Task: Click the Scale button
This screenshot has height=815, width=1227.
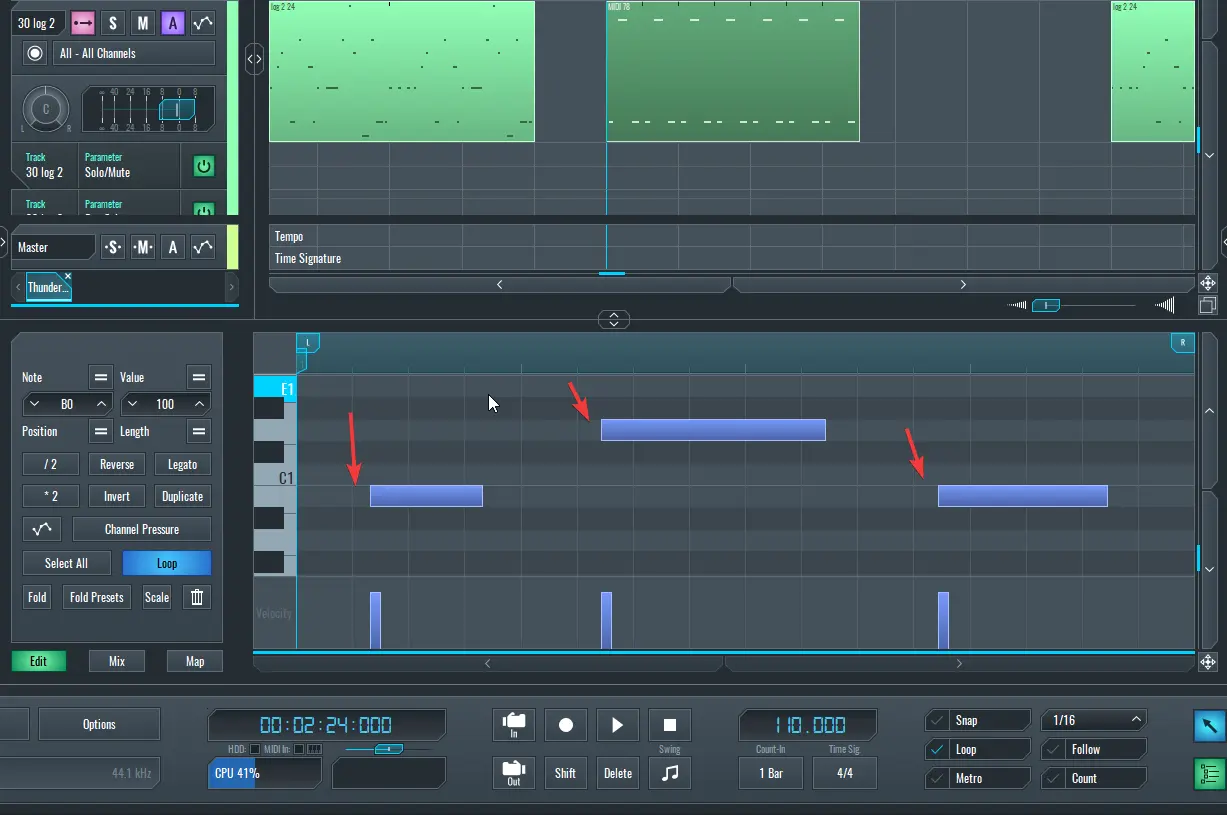Action: click(x=157, y=597)
